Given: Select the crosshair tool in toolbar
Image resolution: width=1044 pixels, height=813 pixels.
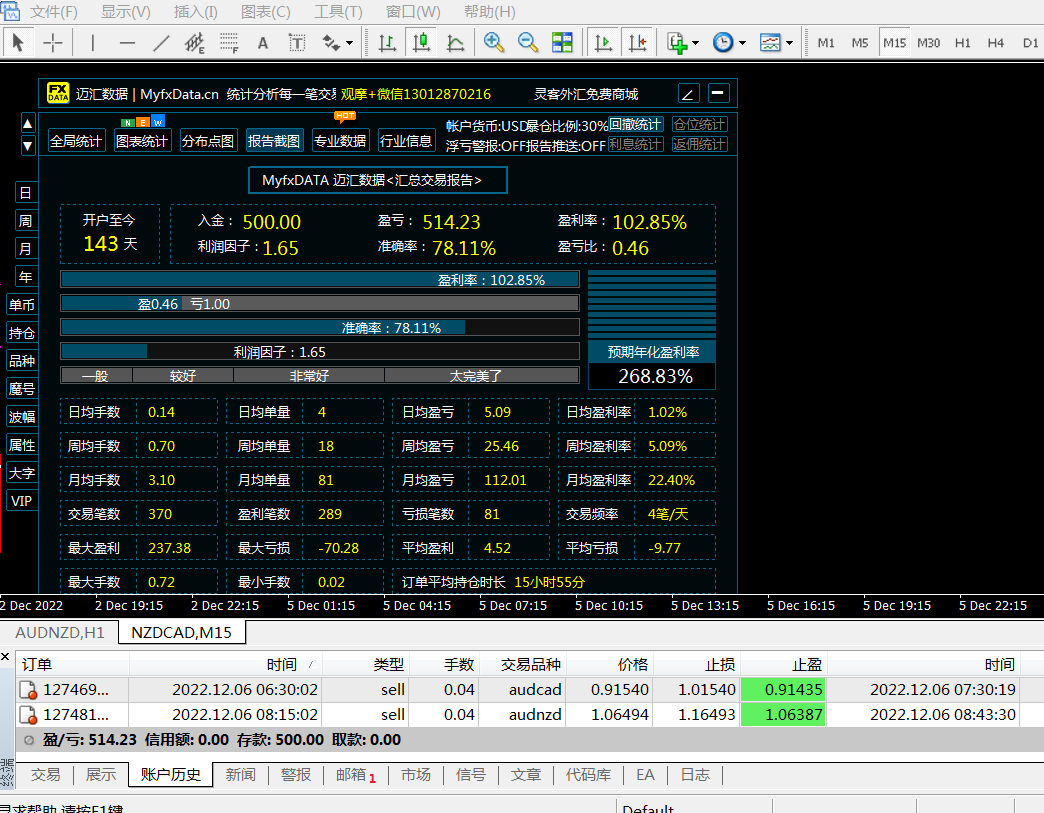Looking at the screenshot, I should tap(53, 43).
